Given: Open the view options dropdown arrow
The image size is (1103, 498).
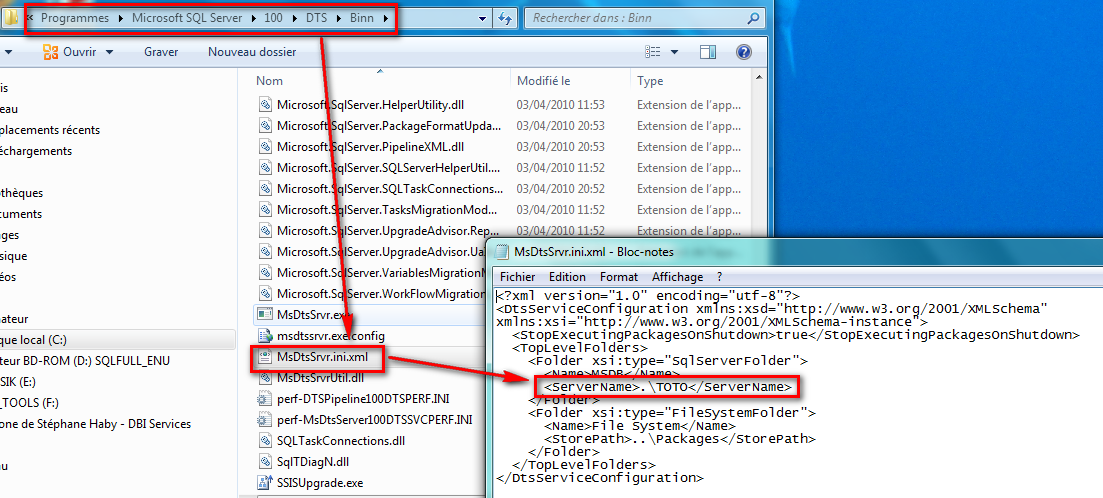Looking at the screenshot, I should pyautogui.click(x=674, y=52).
